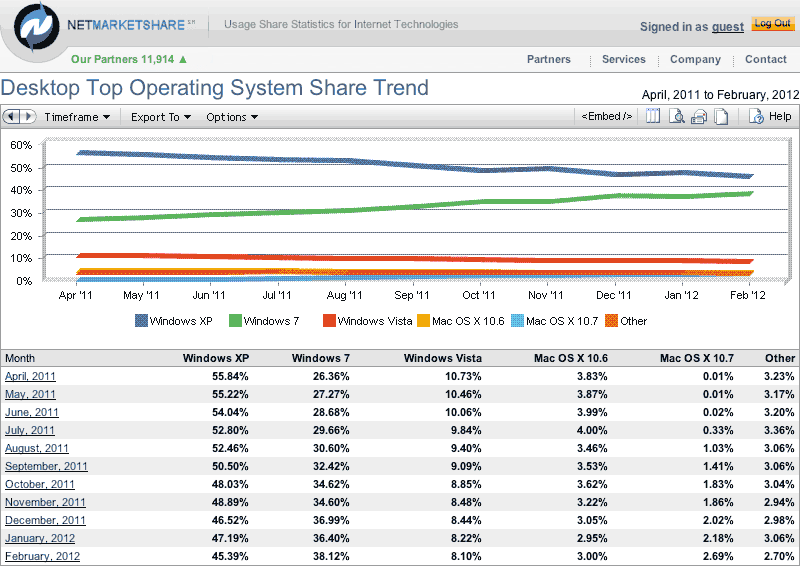The width and height of the screenshot is (800, 566).
Task: Open the October, 2011 row link
Action: 40,484
